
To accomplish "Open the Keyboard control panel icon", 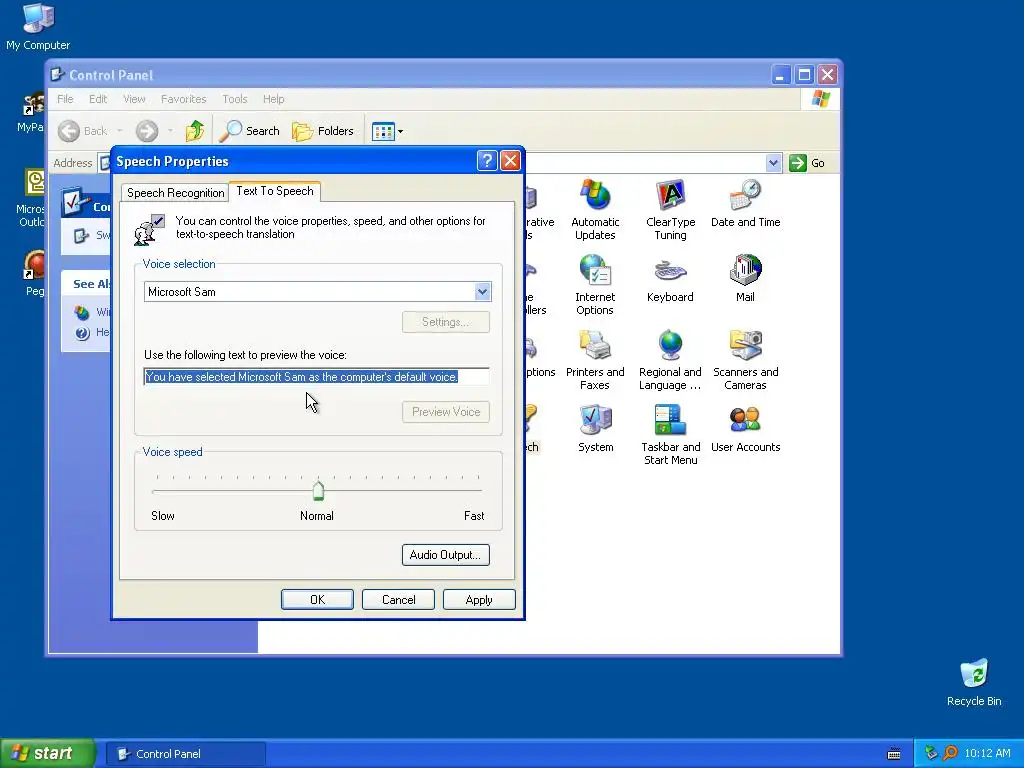I will pyautogui.click(x=670, y=278).
